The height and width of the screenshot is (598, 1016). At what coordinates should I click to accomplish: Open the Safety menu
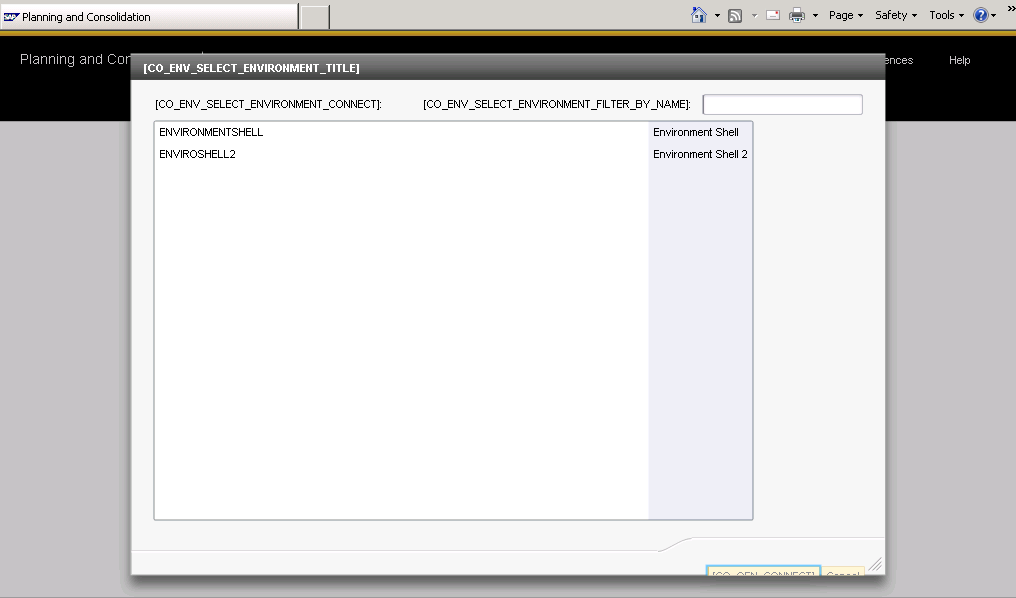[x=895, y=15]
